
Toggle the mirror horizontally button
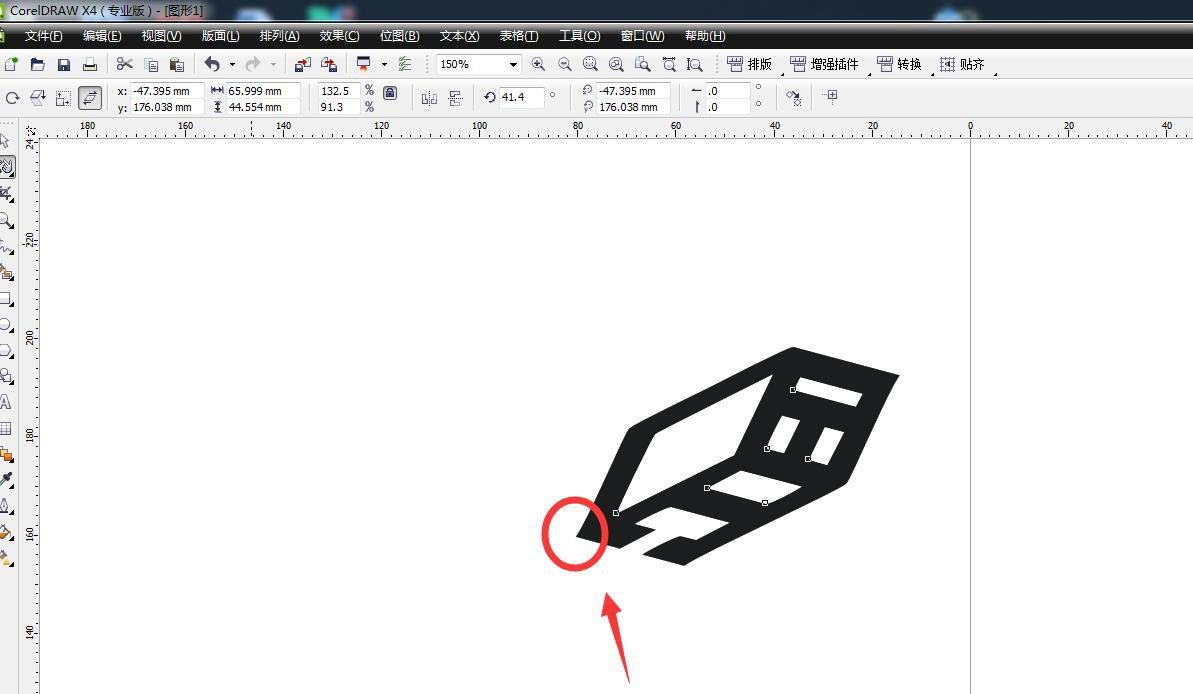click(429, 98)
